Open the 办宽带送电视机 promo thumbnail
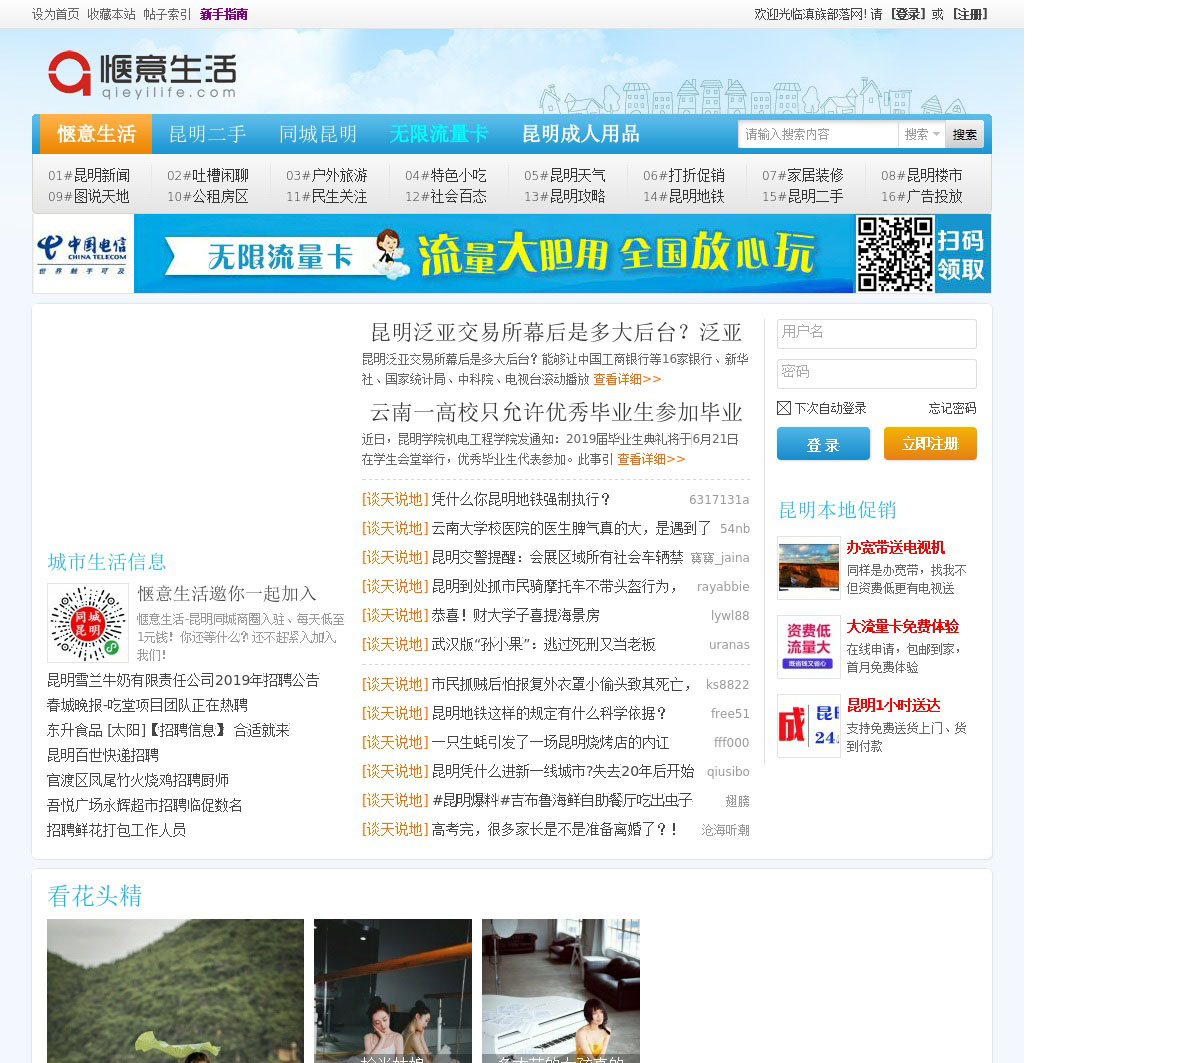The height and width of the screenshot is (1063, 1200). pos(809,568)
